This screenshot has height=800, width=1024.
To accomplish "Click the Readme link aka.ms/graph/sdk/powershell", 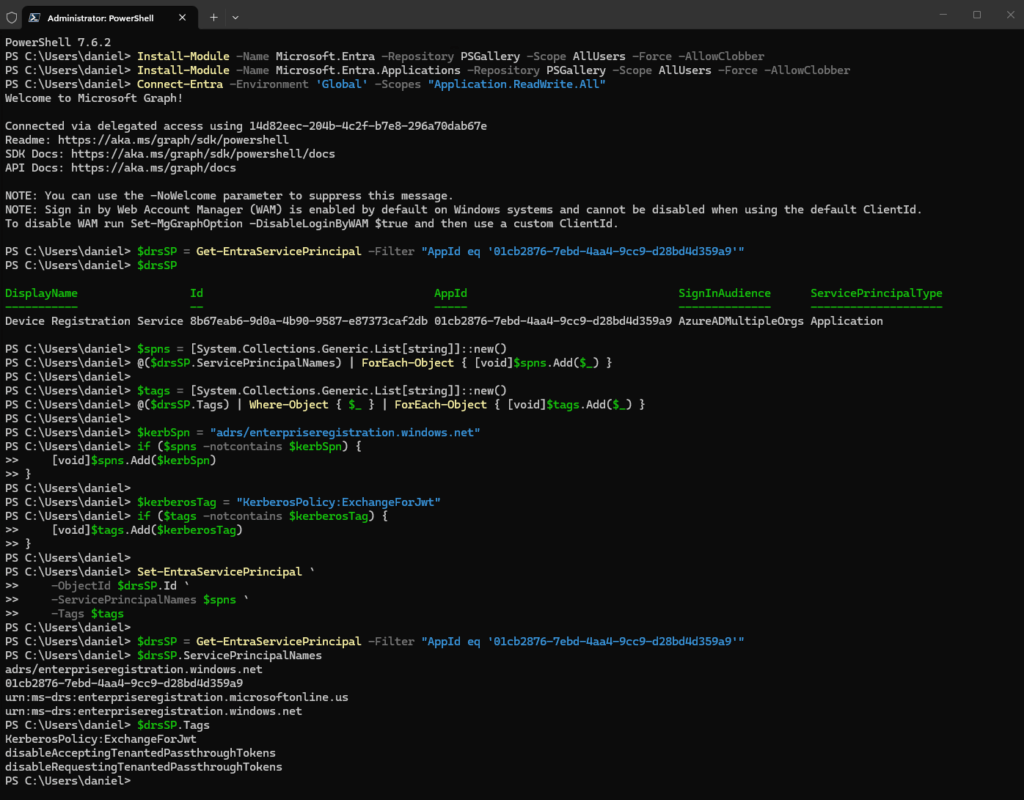I will pos(173,140).
